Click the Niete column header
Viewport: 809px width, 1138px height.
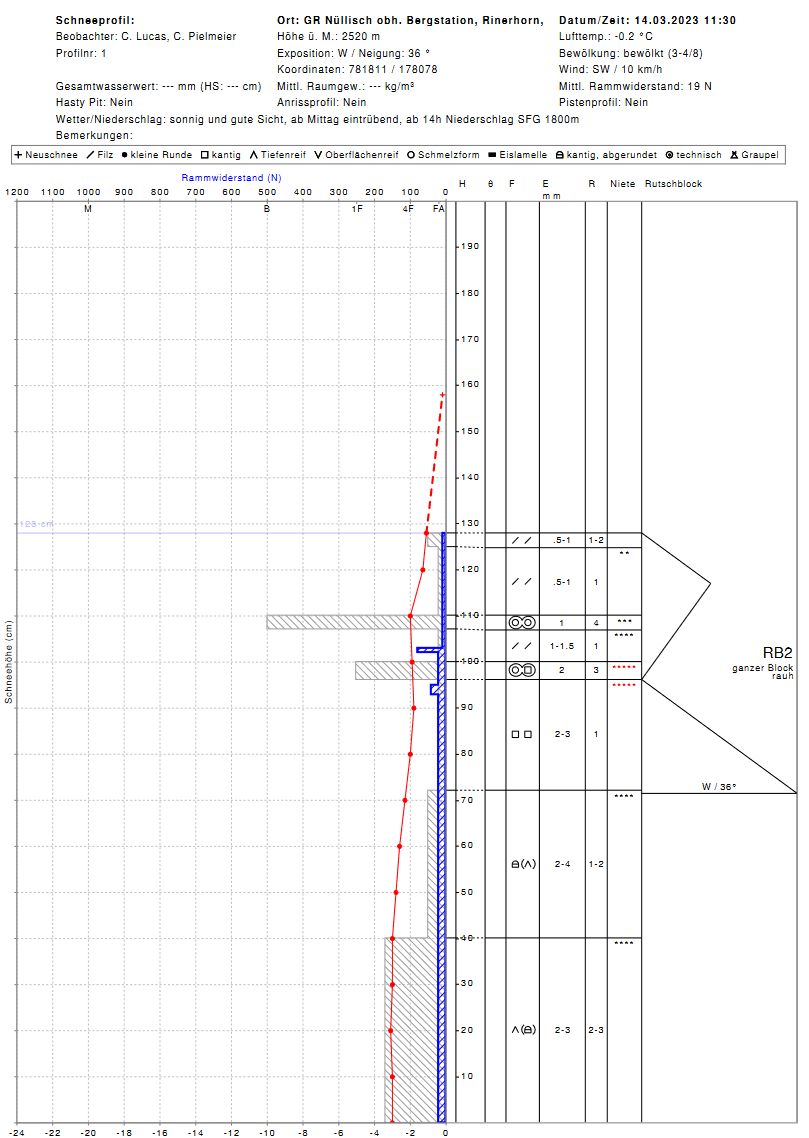pyautogui.click(x=622, y=184)
